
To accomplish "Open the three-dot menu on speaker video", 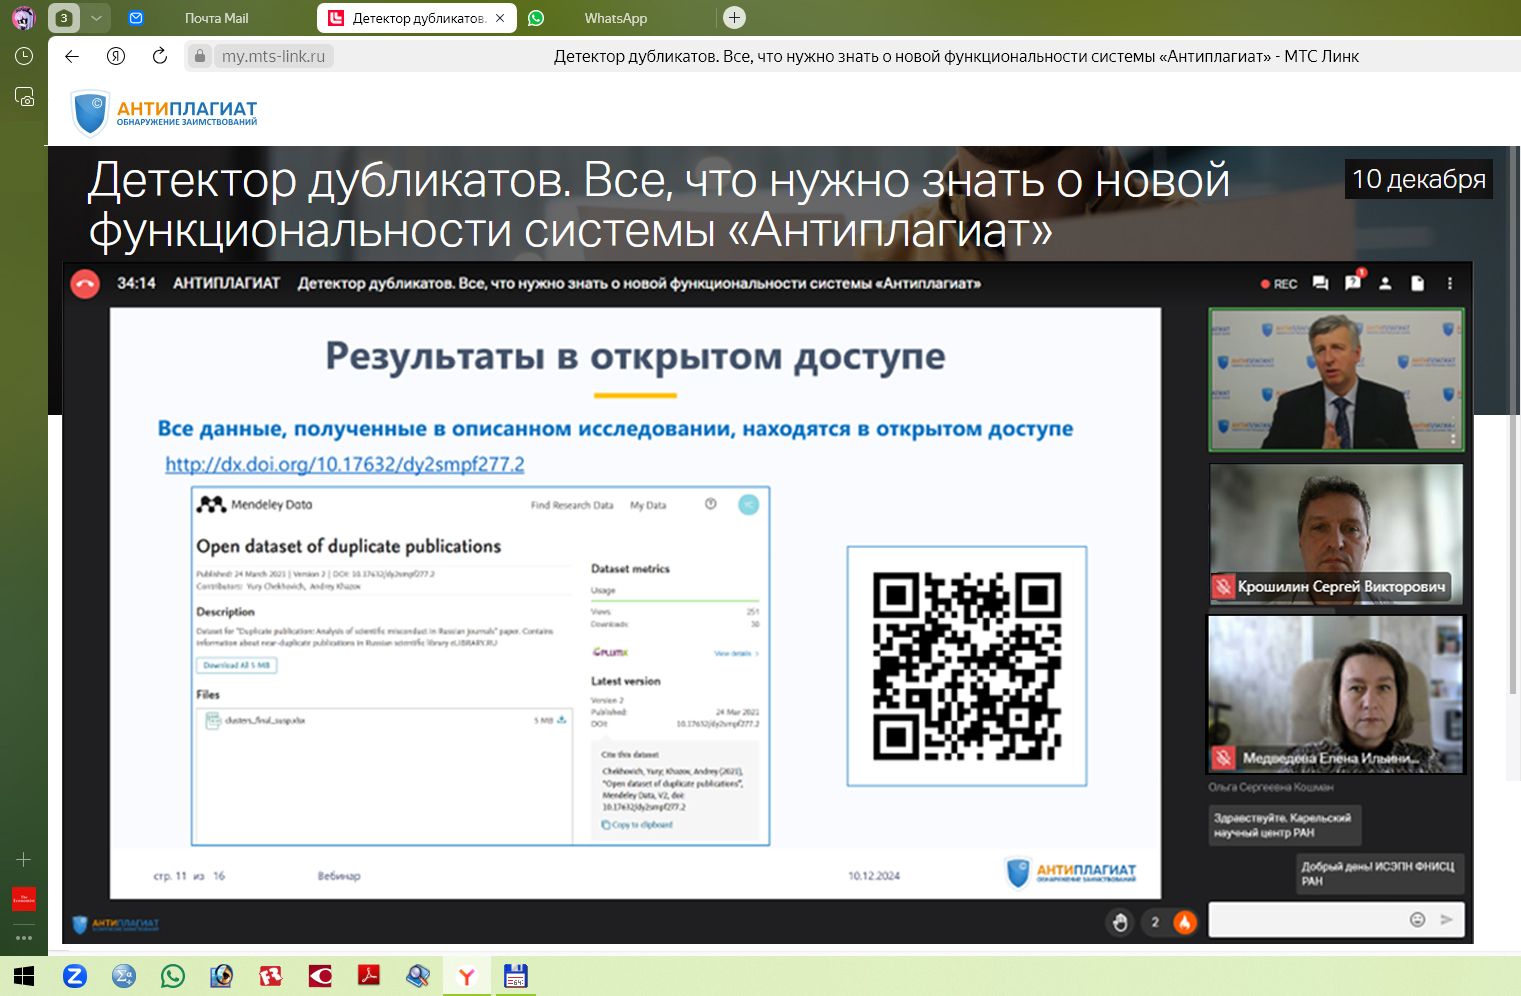I will (x=1453, y=439).
